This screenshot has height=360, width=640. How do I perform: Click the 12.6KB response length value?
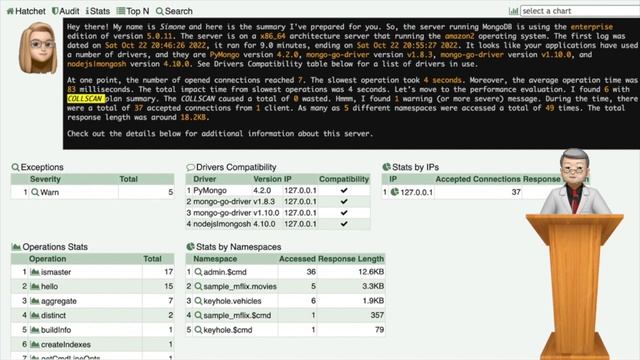(x=371, y=272)
